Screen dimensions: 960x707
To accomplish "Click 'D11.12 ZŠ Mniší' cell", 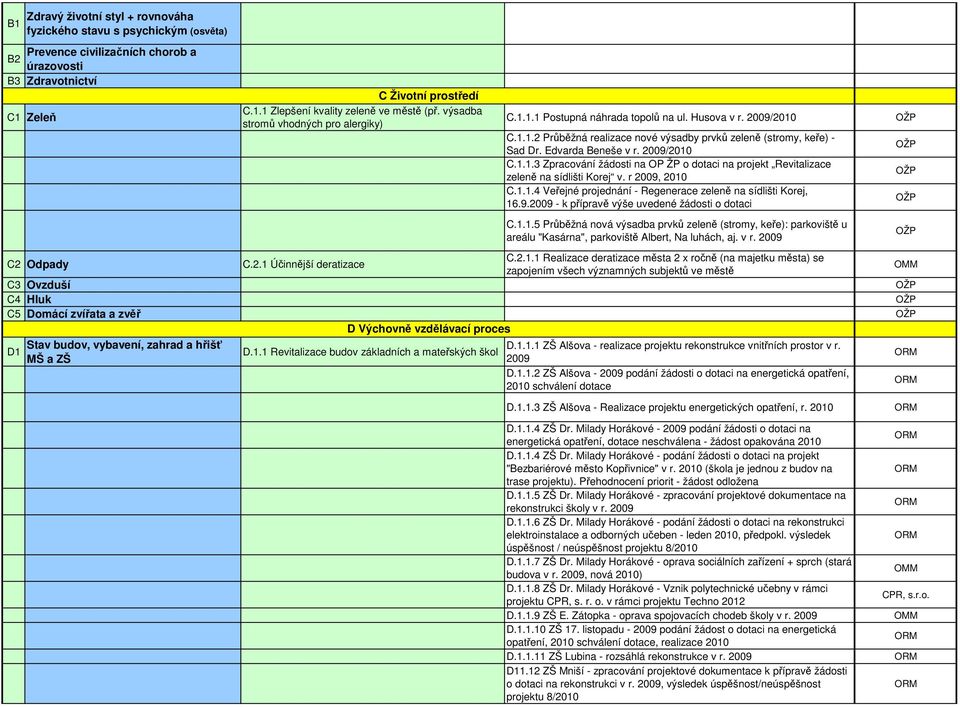I will (680, 684).
